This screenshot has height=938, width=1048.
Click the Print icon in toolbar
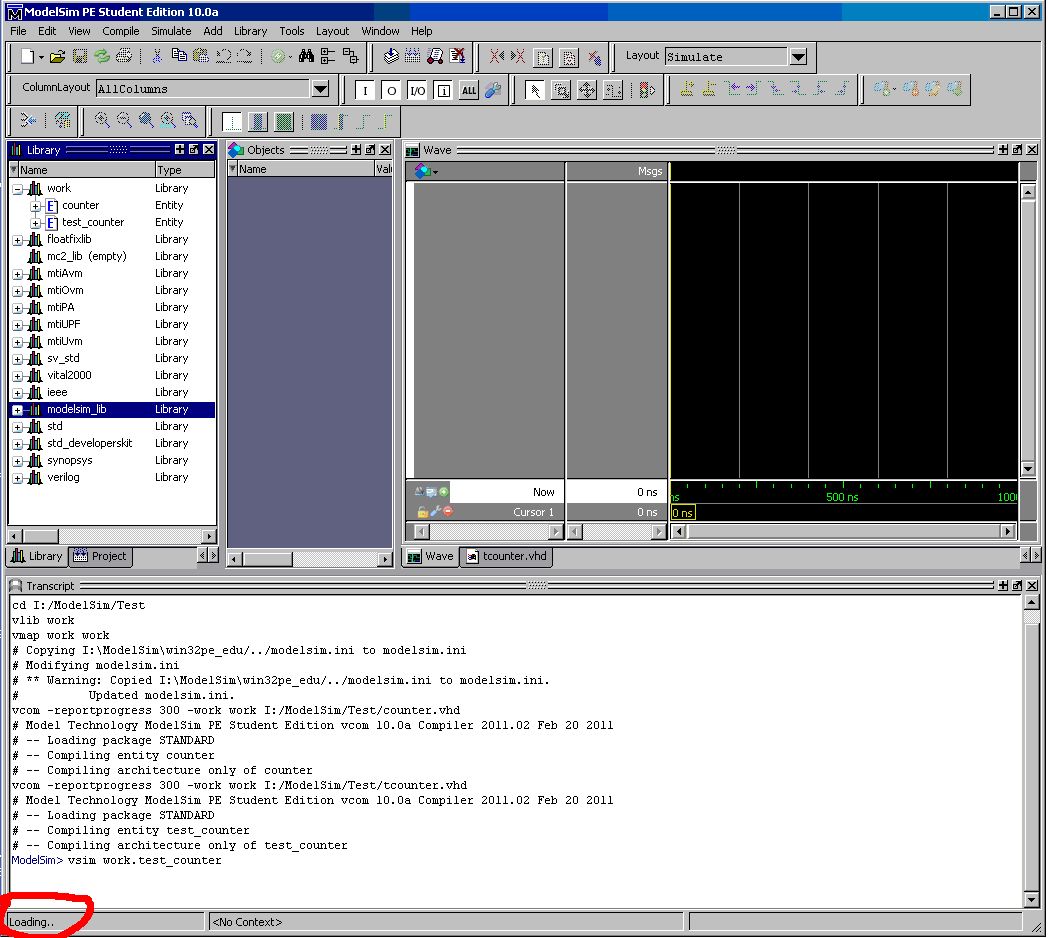[x=124, y=57]
